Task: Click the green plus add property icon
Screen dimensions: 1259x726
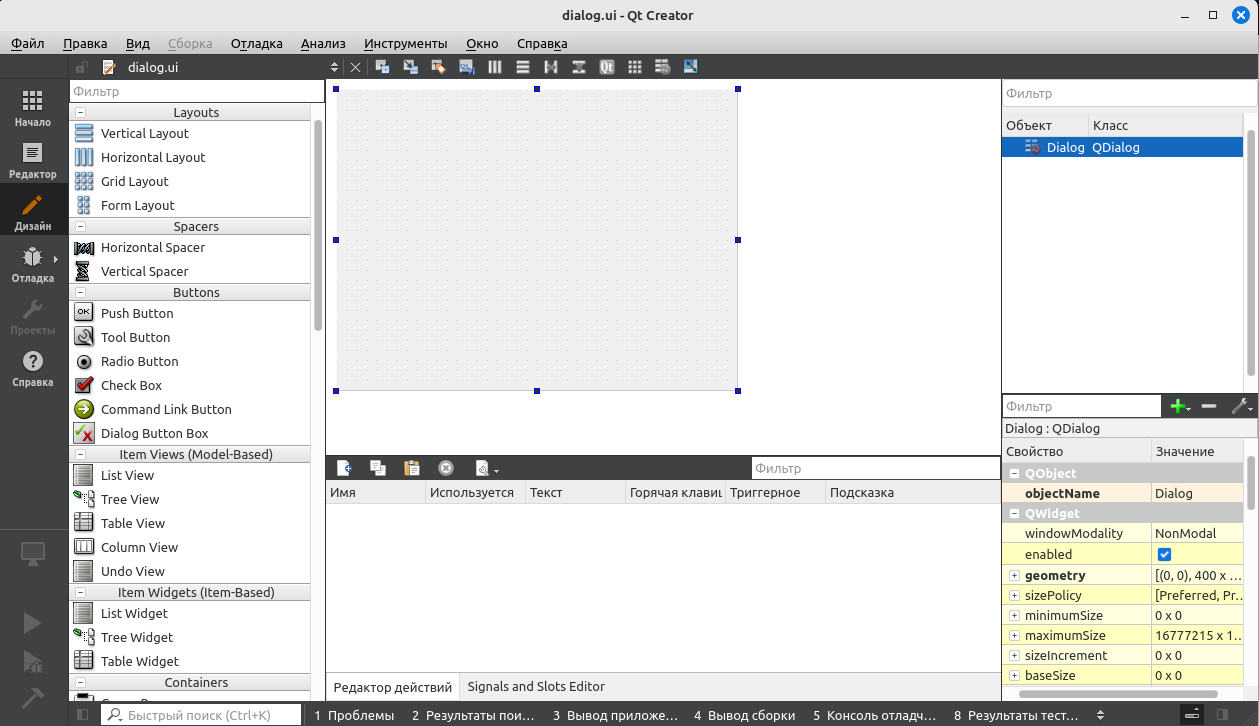Action: pyautogui.click(x=1180, y=406)
